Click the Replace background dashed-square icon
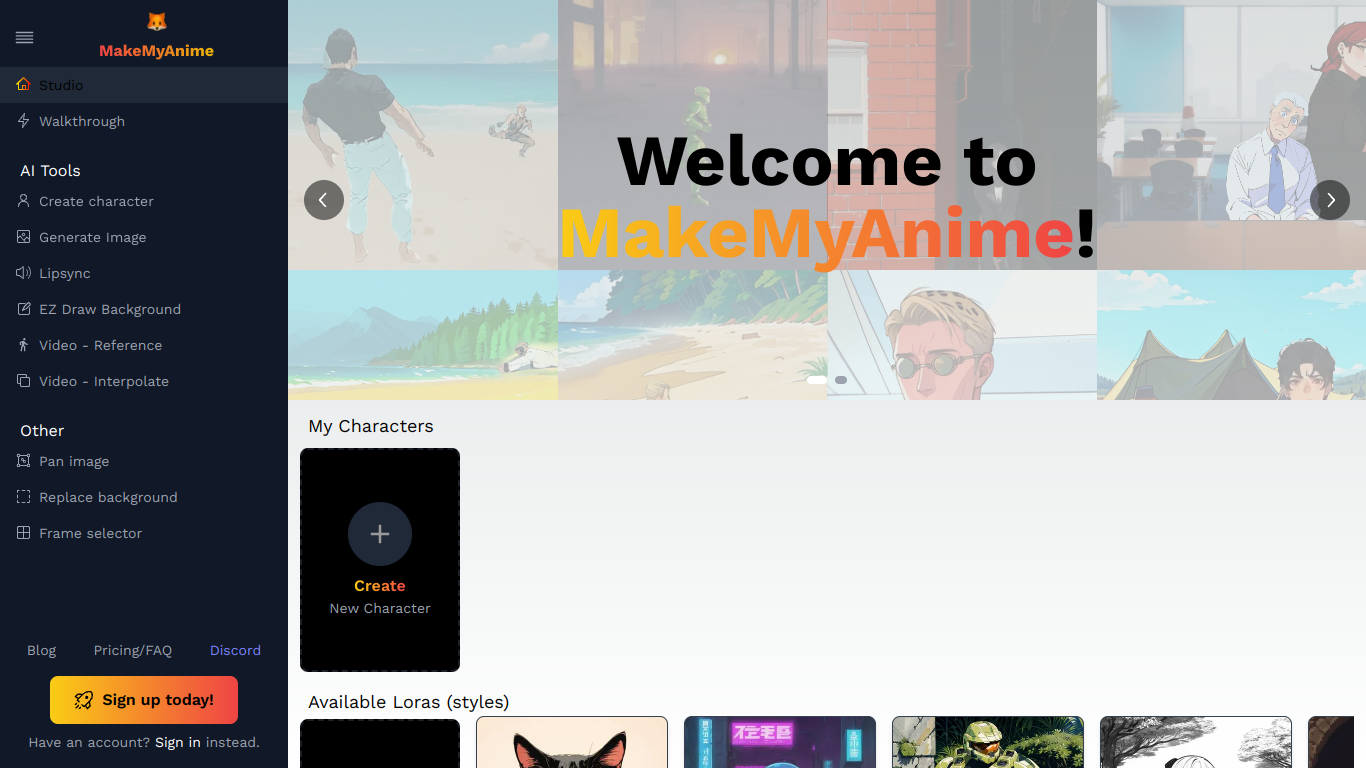Image resolution: width=1366 pixels, height=768 pixels. tap(24, 497)
